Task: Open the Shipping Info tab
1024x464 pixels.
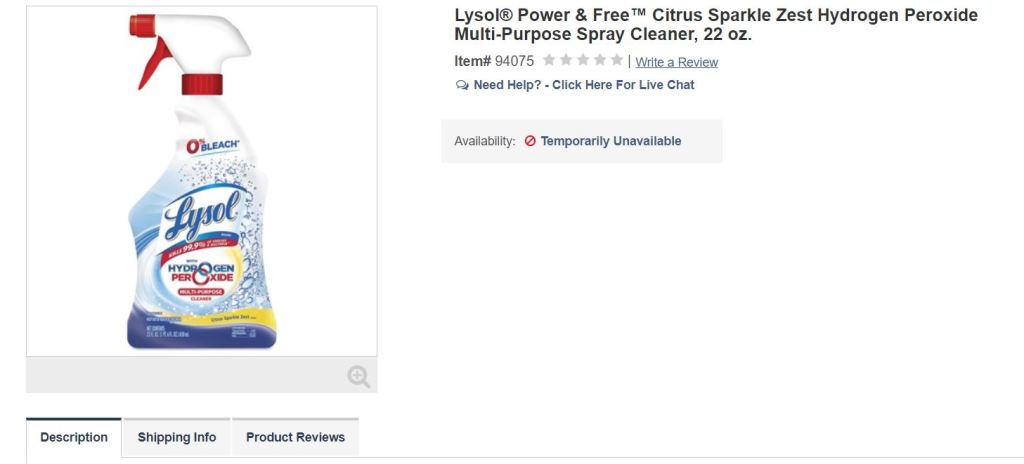Action: [x=177, y=437]
